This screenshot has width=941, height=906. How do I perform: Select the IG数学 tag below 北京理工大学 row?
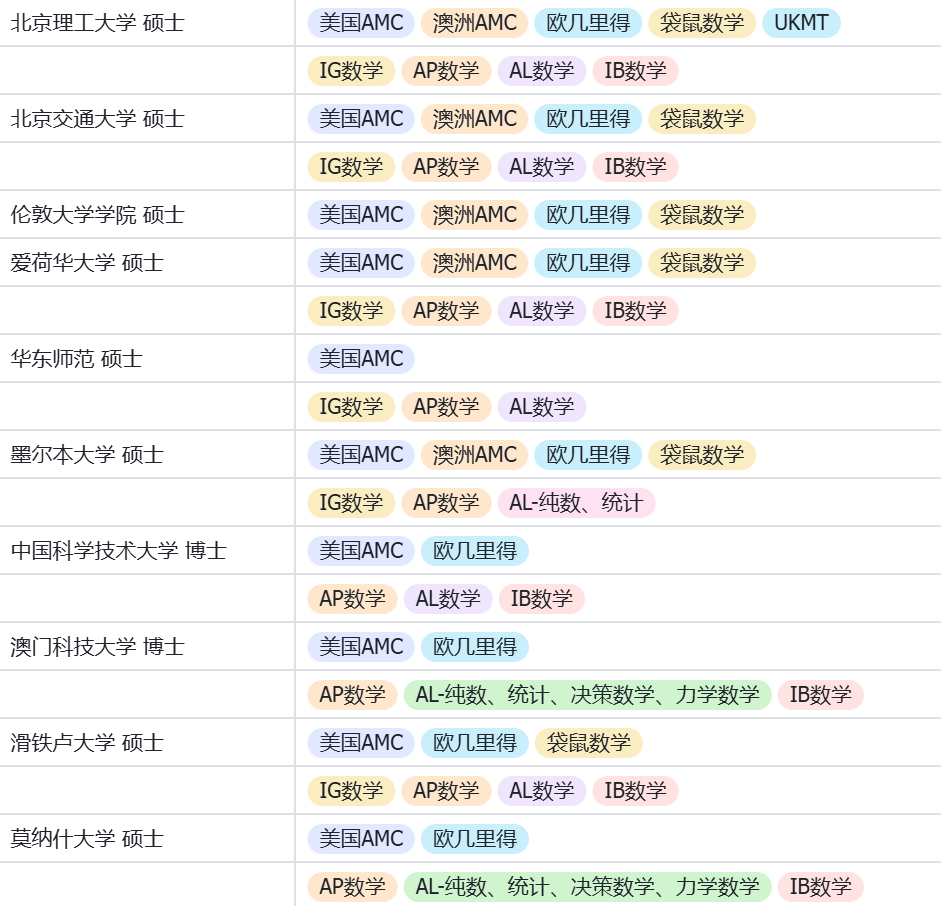[x=350, y=71]
